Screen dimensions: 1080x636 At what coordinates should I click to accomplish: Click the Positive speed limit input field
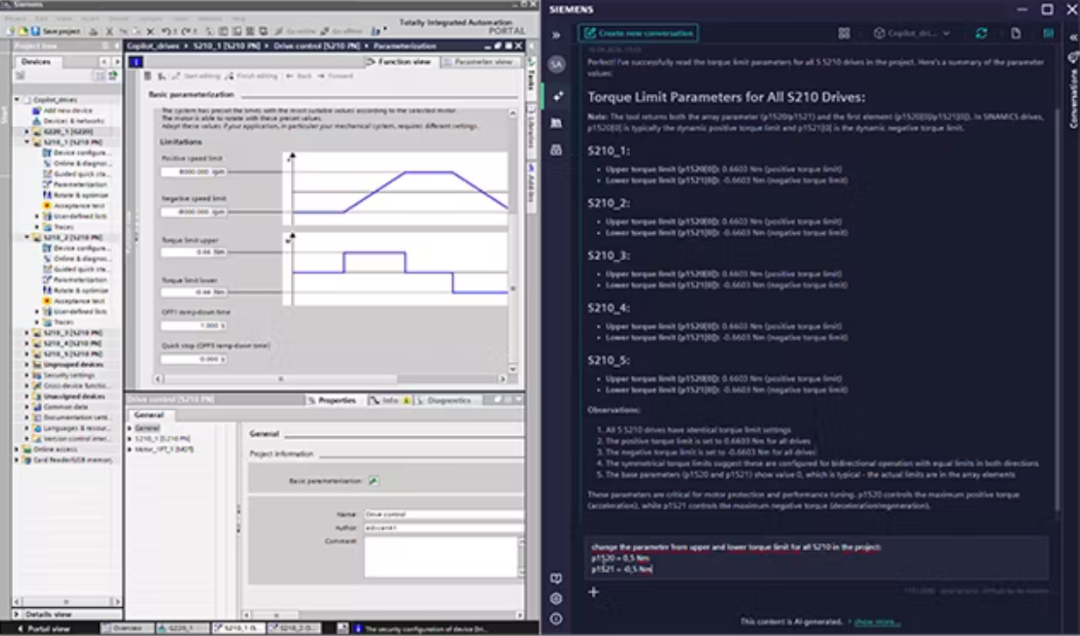(x=194, y=172)
